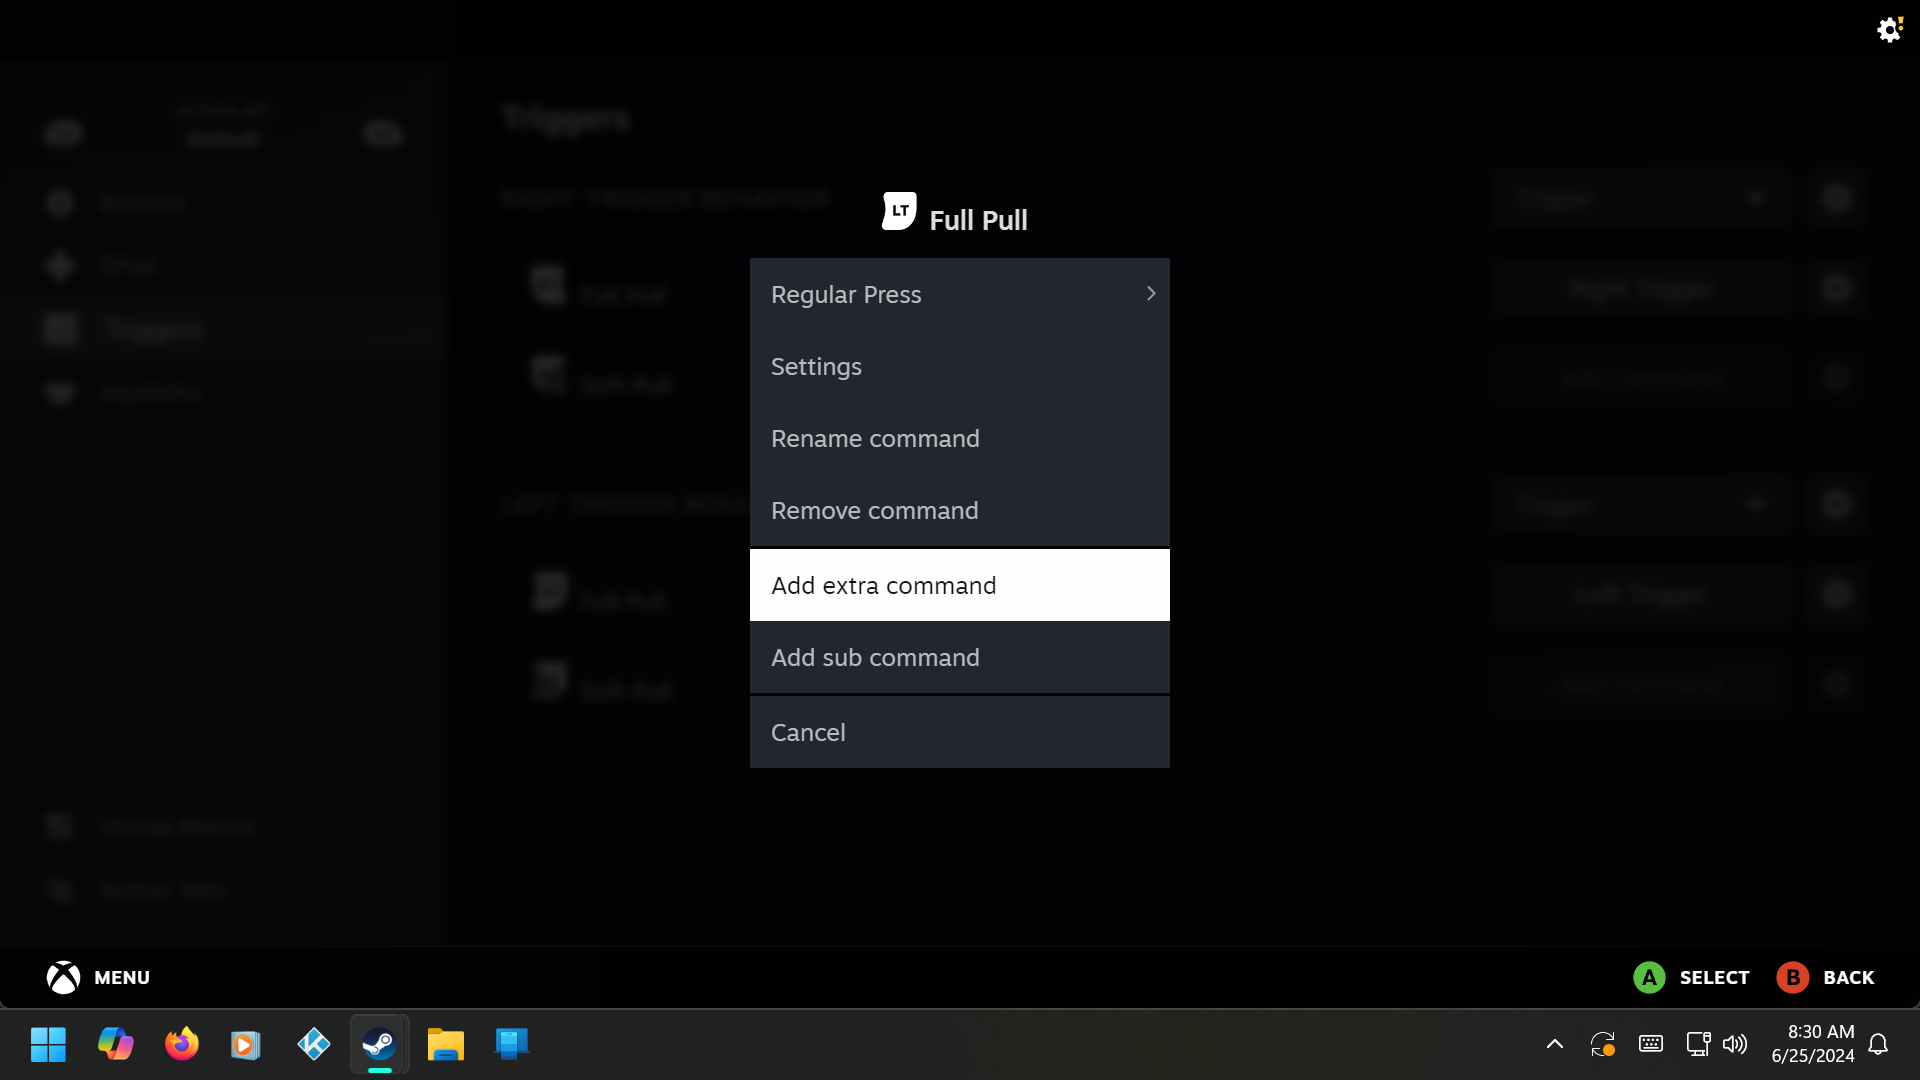The image size is (1920, 1080).
Task: Click the gear icon in top-right corner
Action: (1888, 29)
